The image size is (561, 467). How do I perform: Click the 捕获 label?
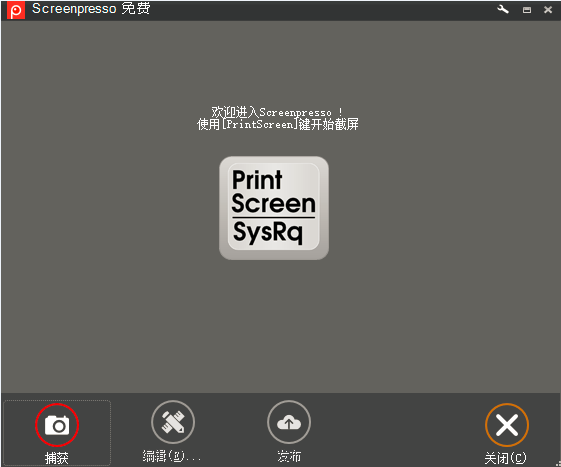[x=57, y=458]
